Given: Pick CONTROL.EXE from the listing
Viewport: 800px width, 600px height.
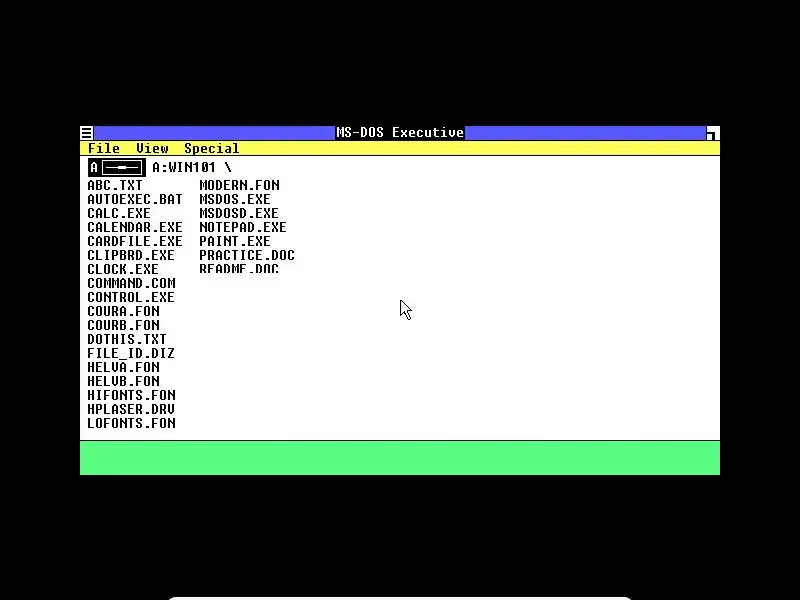Looking at the screenshot, I should pos(131,297).
